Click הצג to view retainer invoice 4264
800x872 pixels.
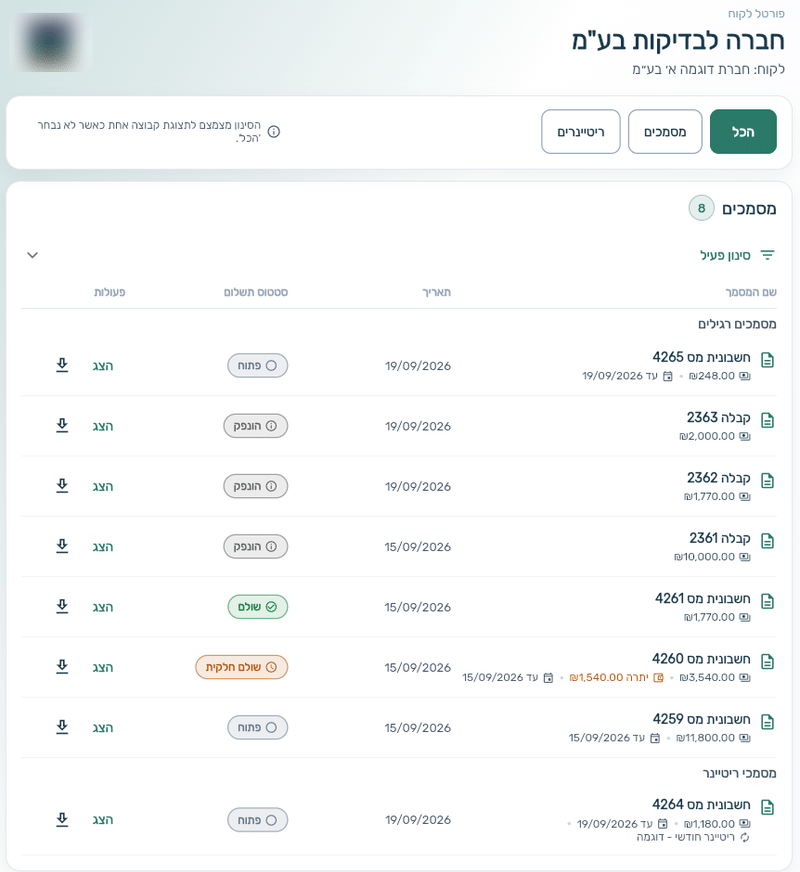[103, 820]
